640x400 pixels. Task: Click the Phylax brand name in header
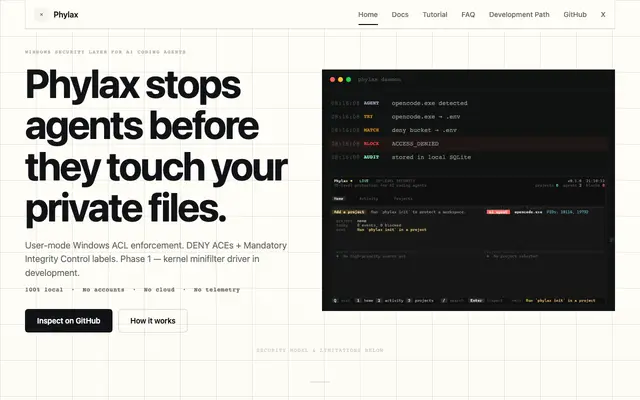click(x=66, y=15)
